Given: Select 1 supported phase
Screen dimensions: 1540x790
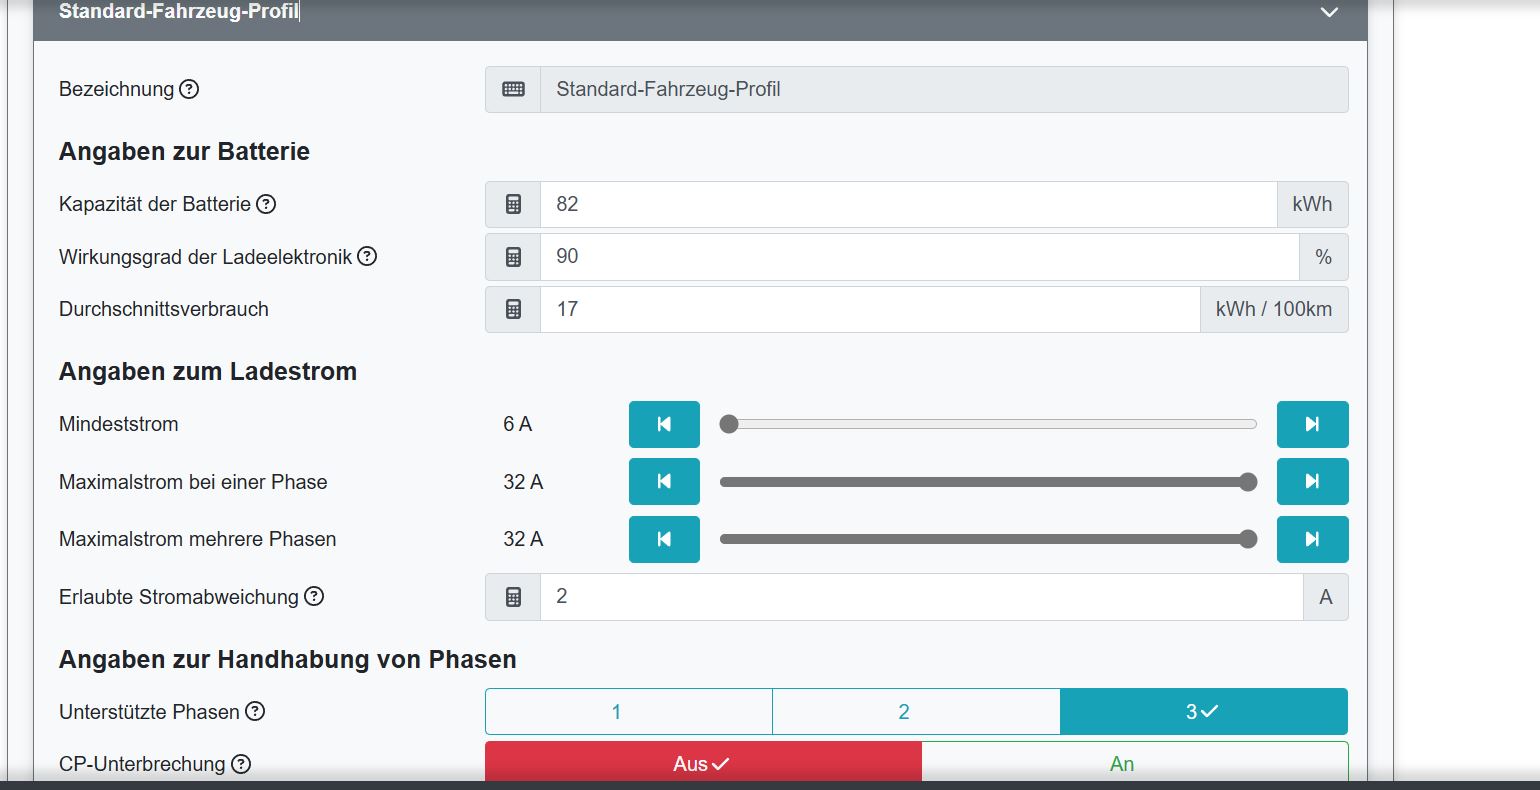Looking at the screenshot, I should (629, 712).
